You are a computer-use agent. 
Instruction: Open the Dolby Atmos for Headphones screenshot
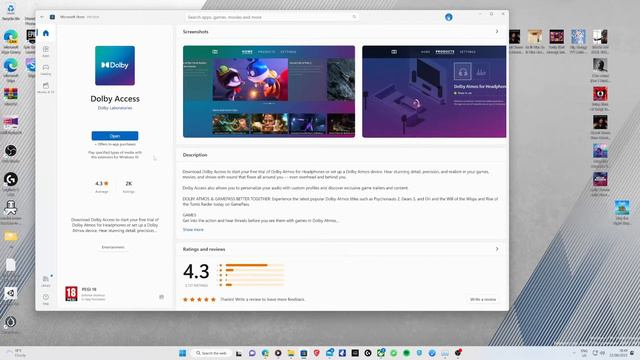pyautogui.click(x=434, y=91)
